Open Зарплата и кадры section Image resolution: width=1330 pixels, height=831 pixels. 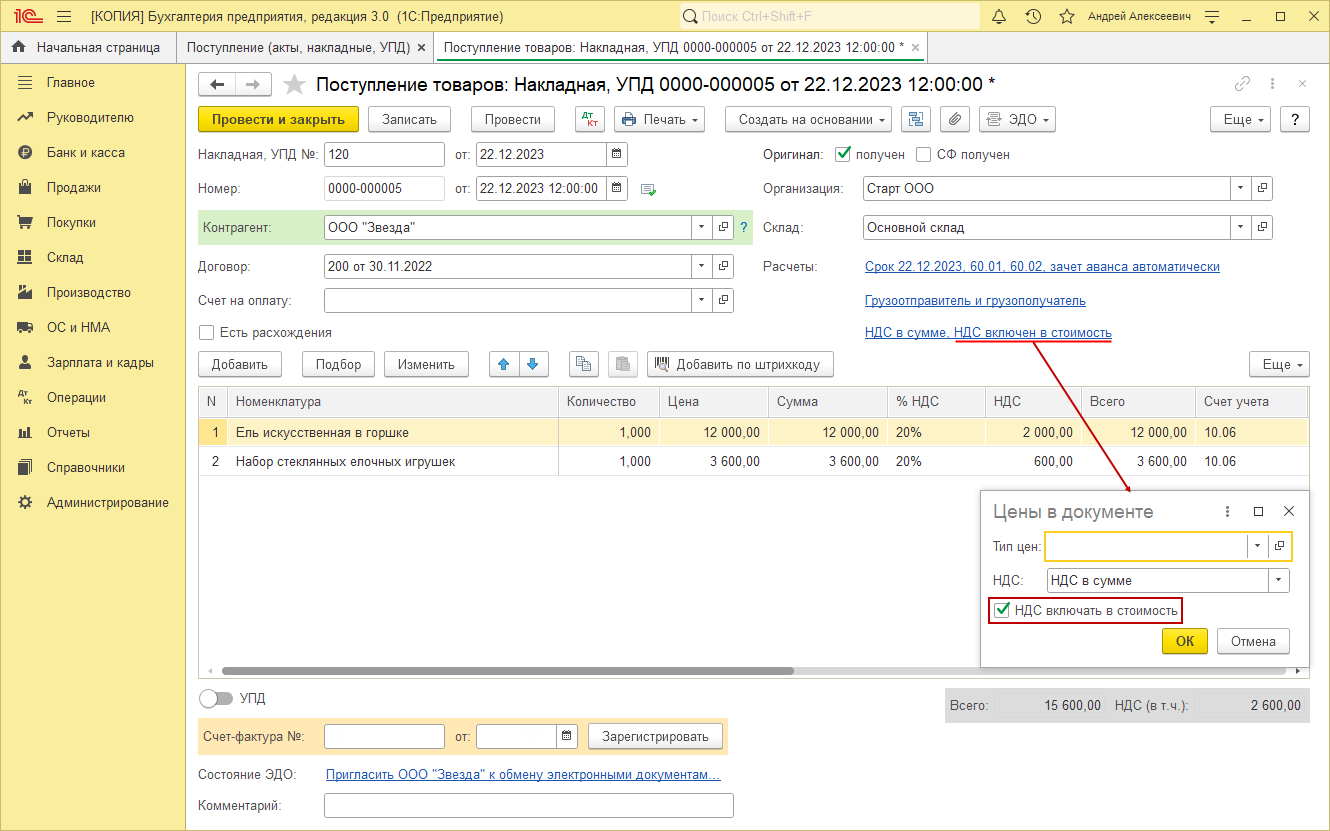(100, 362)
